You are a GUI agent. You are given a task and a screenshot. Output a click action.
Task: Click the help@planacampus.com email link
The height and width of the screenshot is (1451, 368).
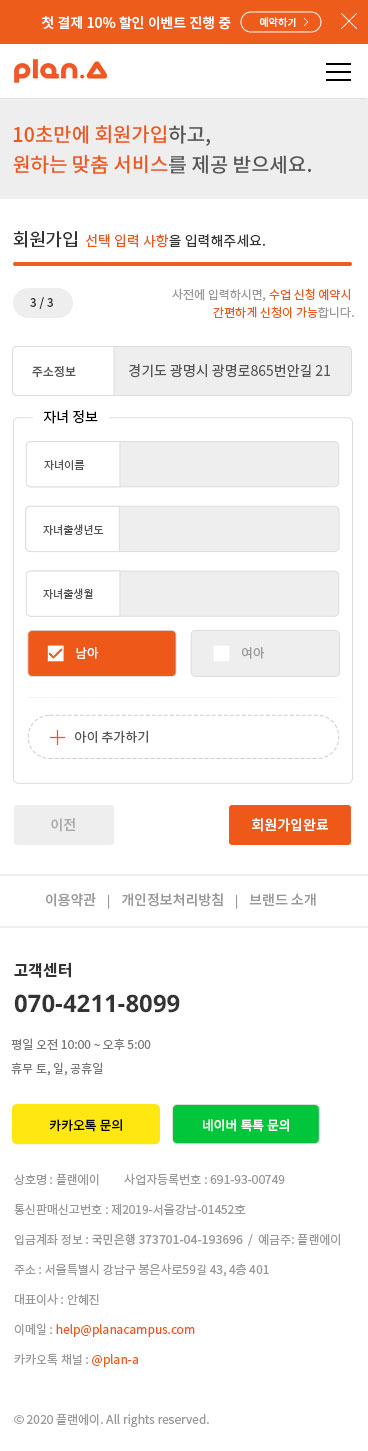click(x=125, y=1329)
